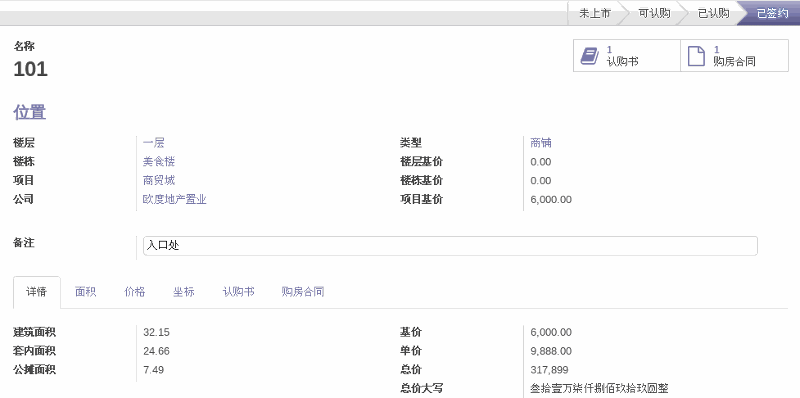Follow the 一层 floor link

(154, 143)
